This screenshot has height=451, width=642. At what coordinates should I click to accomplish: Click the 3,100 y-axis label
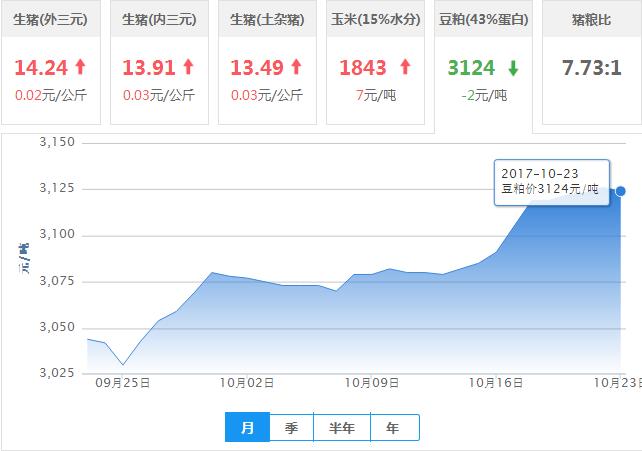[57, 234]
